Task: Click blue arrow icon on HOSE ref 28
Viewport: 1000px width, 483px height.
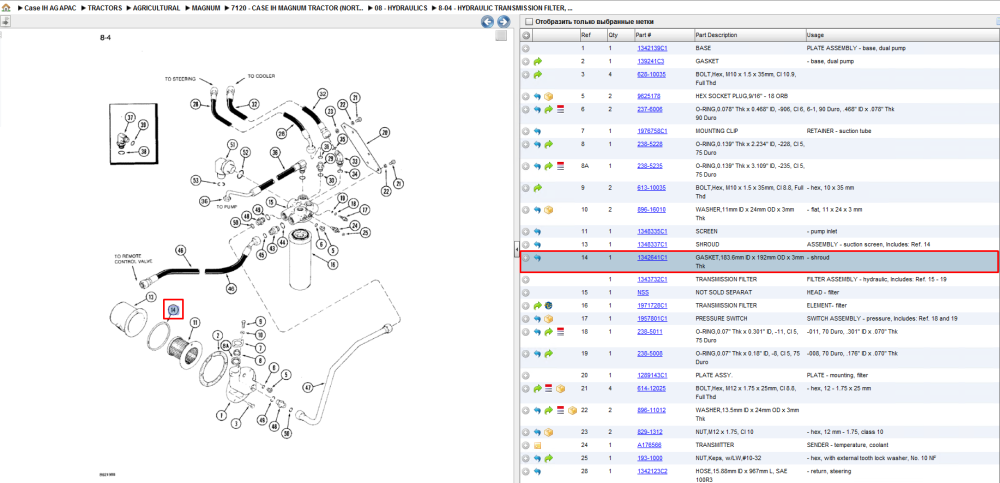Action: (x=538, y=472)
